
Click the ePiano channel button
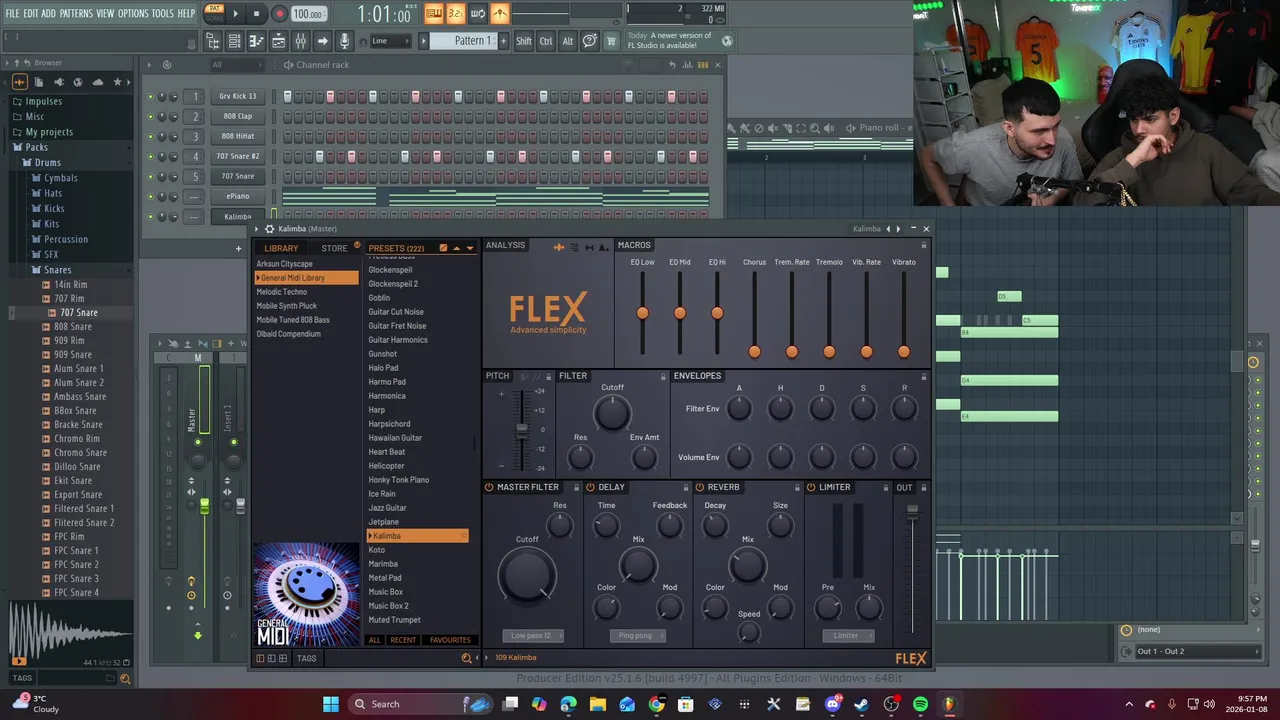coord(238,196)
